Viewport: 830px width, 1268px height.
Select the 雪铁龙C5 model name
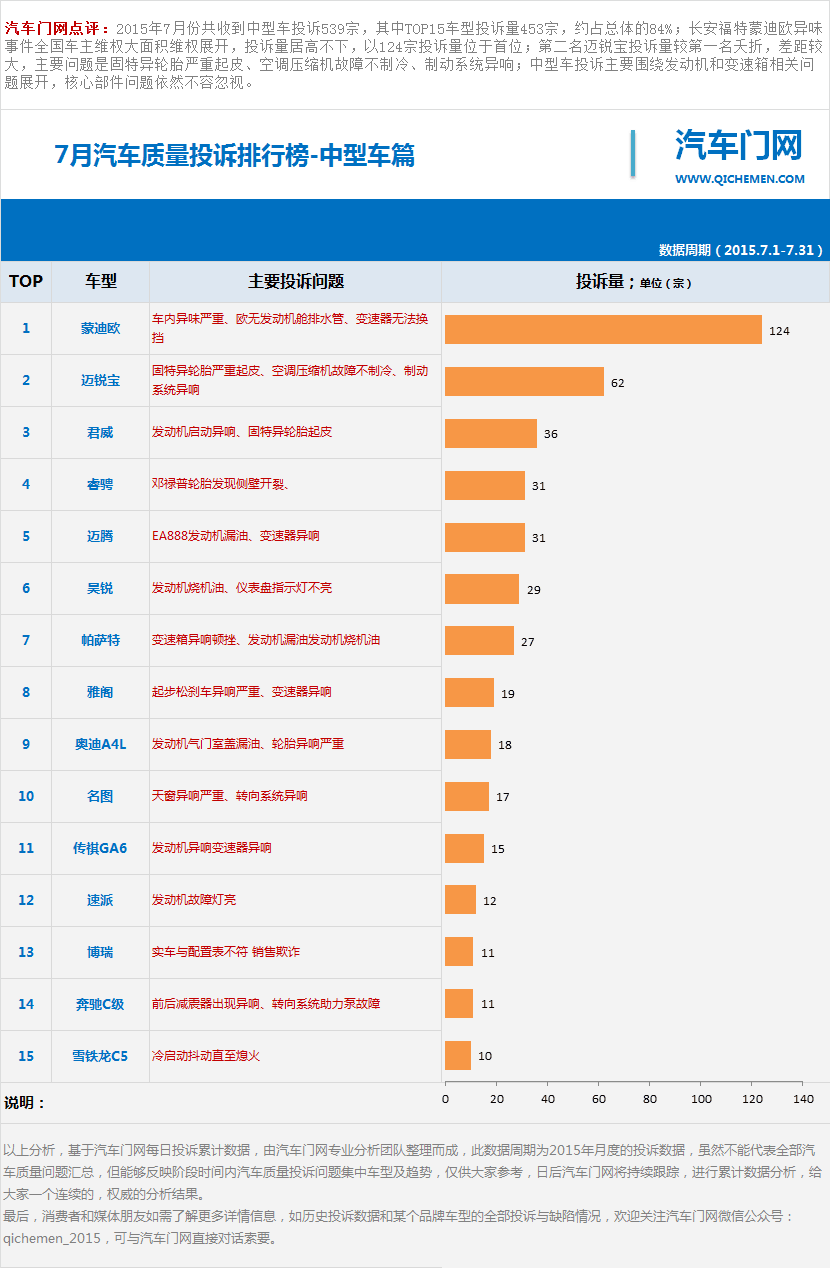(x=100, y=1056)
